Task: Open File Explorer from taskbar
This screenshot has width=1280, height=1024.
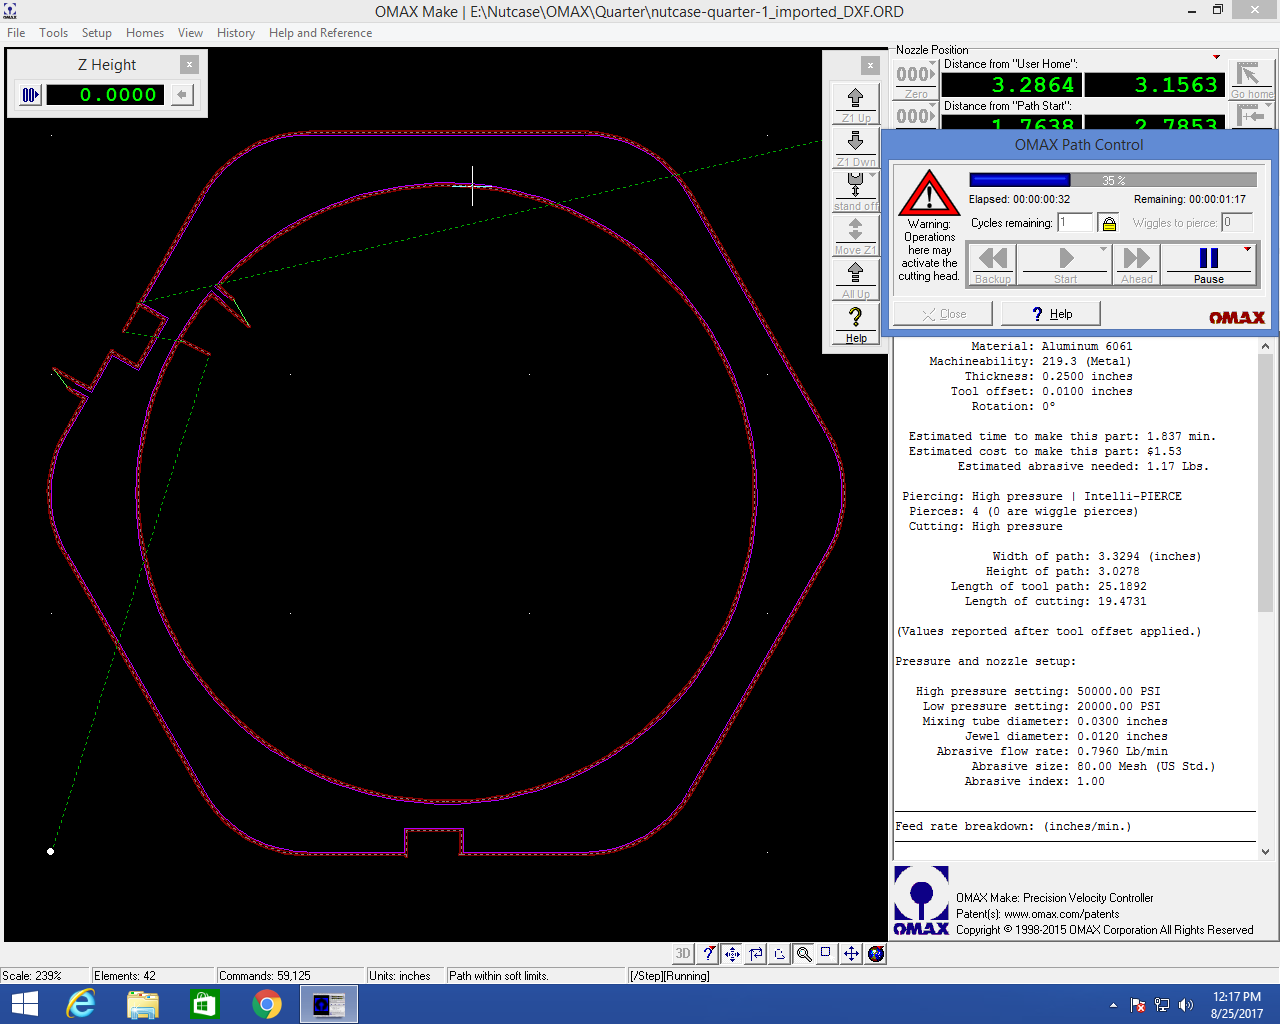Action: click(x=142, y=1004)
